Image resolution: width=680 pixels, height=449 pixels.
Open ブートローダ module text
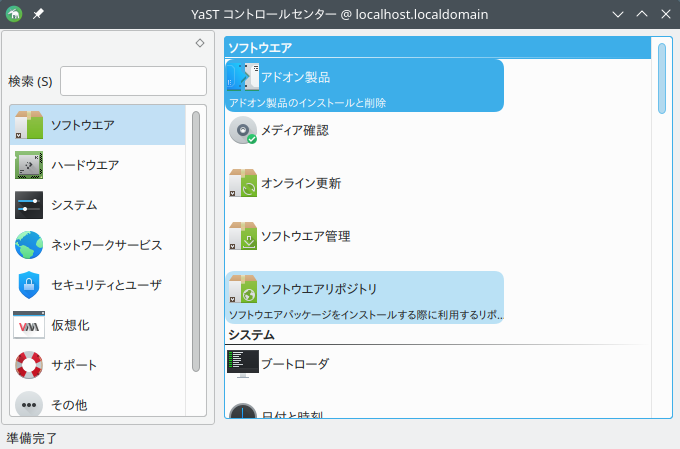tap(295, 364)
